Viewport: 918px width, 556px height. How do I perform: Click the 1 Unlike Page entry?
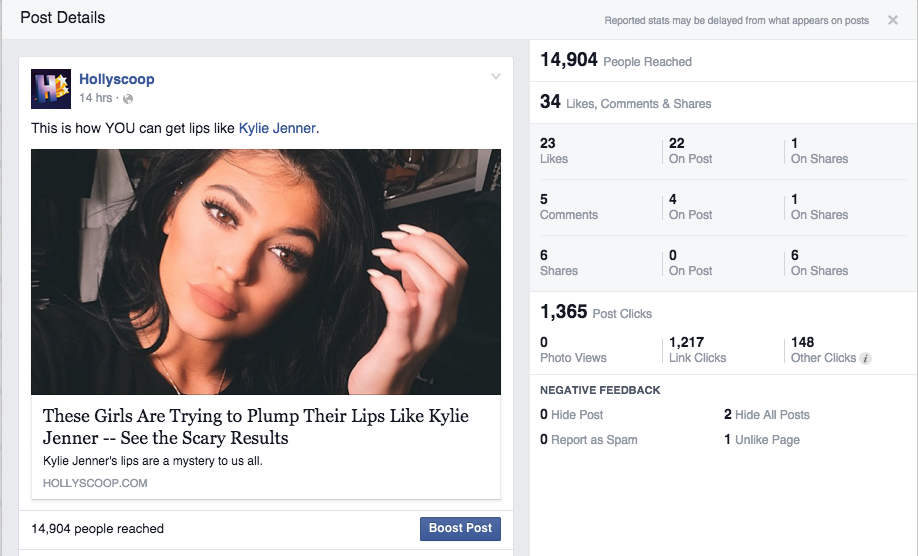point(762,440)
